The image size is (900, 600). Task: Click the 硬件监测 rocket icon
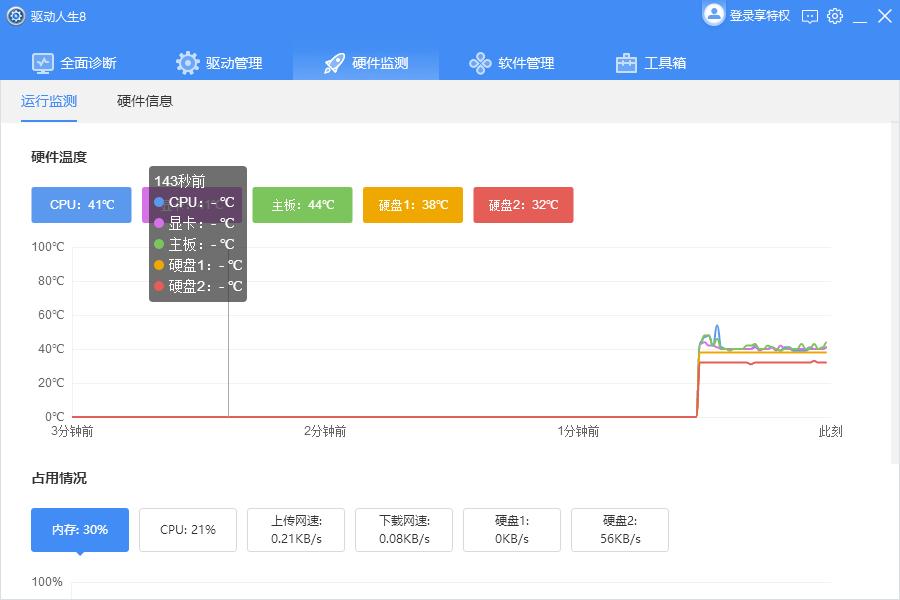[x=334, y=63]
